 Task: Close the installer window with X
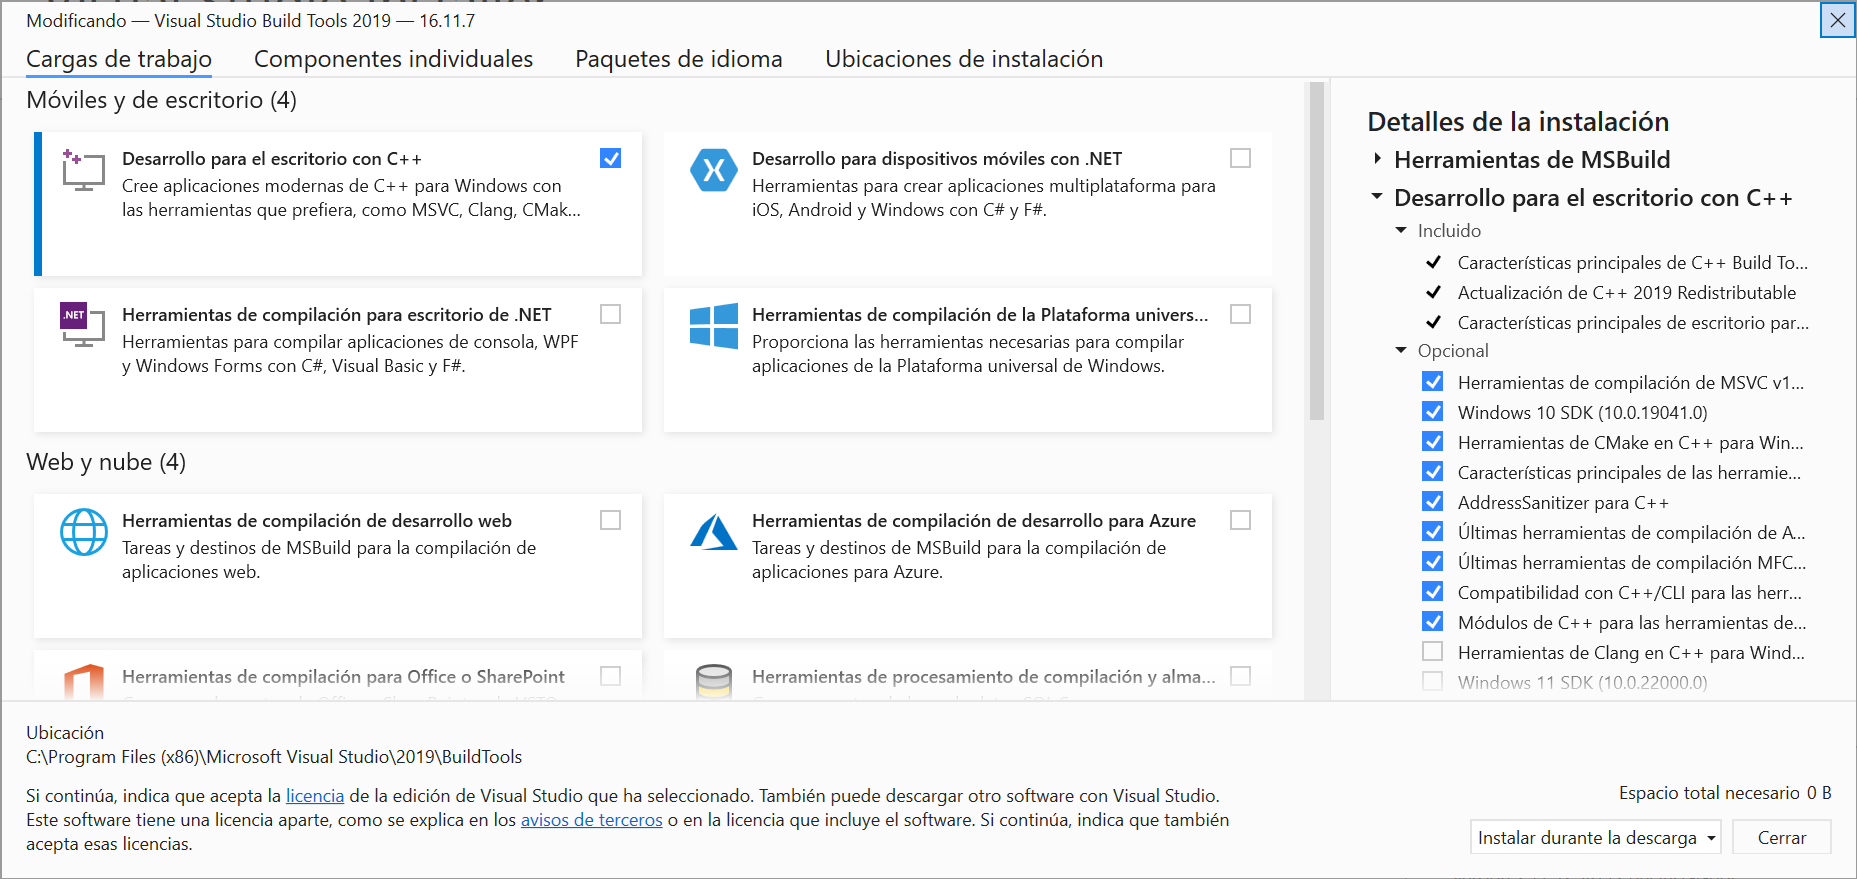point(1838,20)
